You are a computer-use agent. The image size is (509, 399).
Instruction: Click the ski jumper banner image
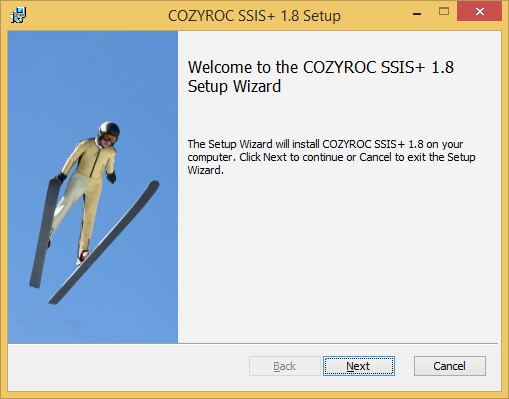93,187
